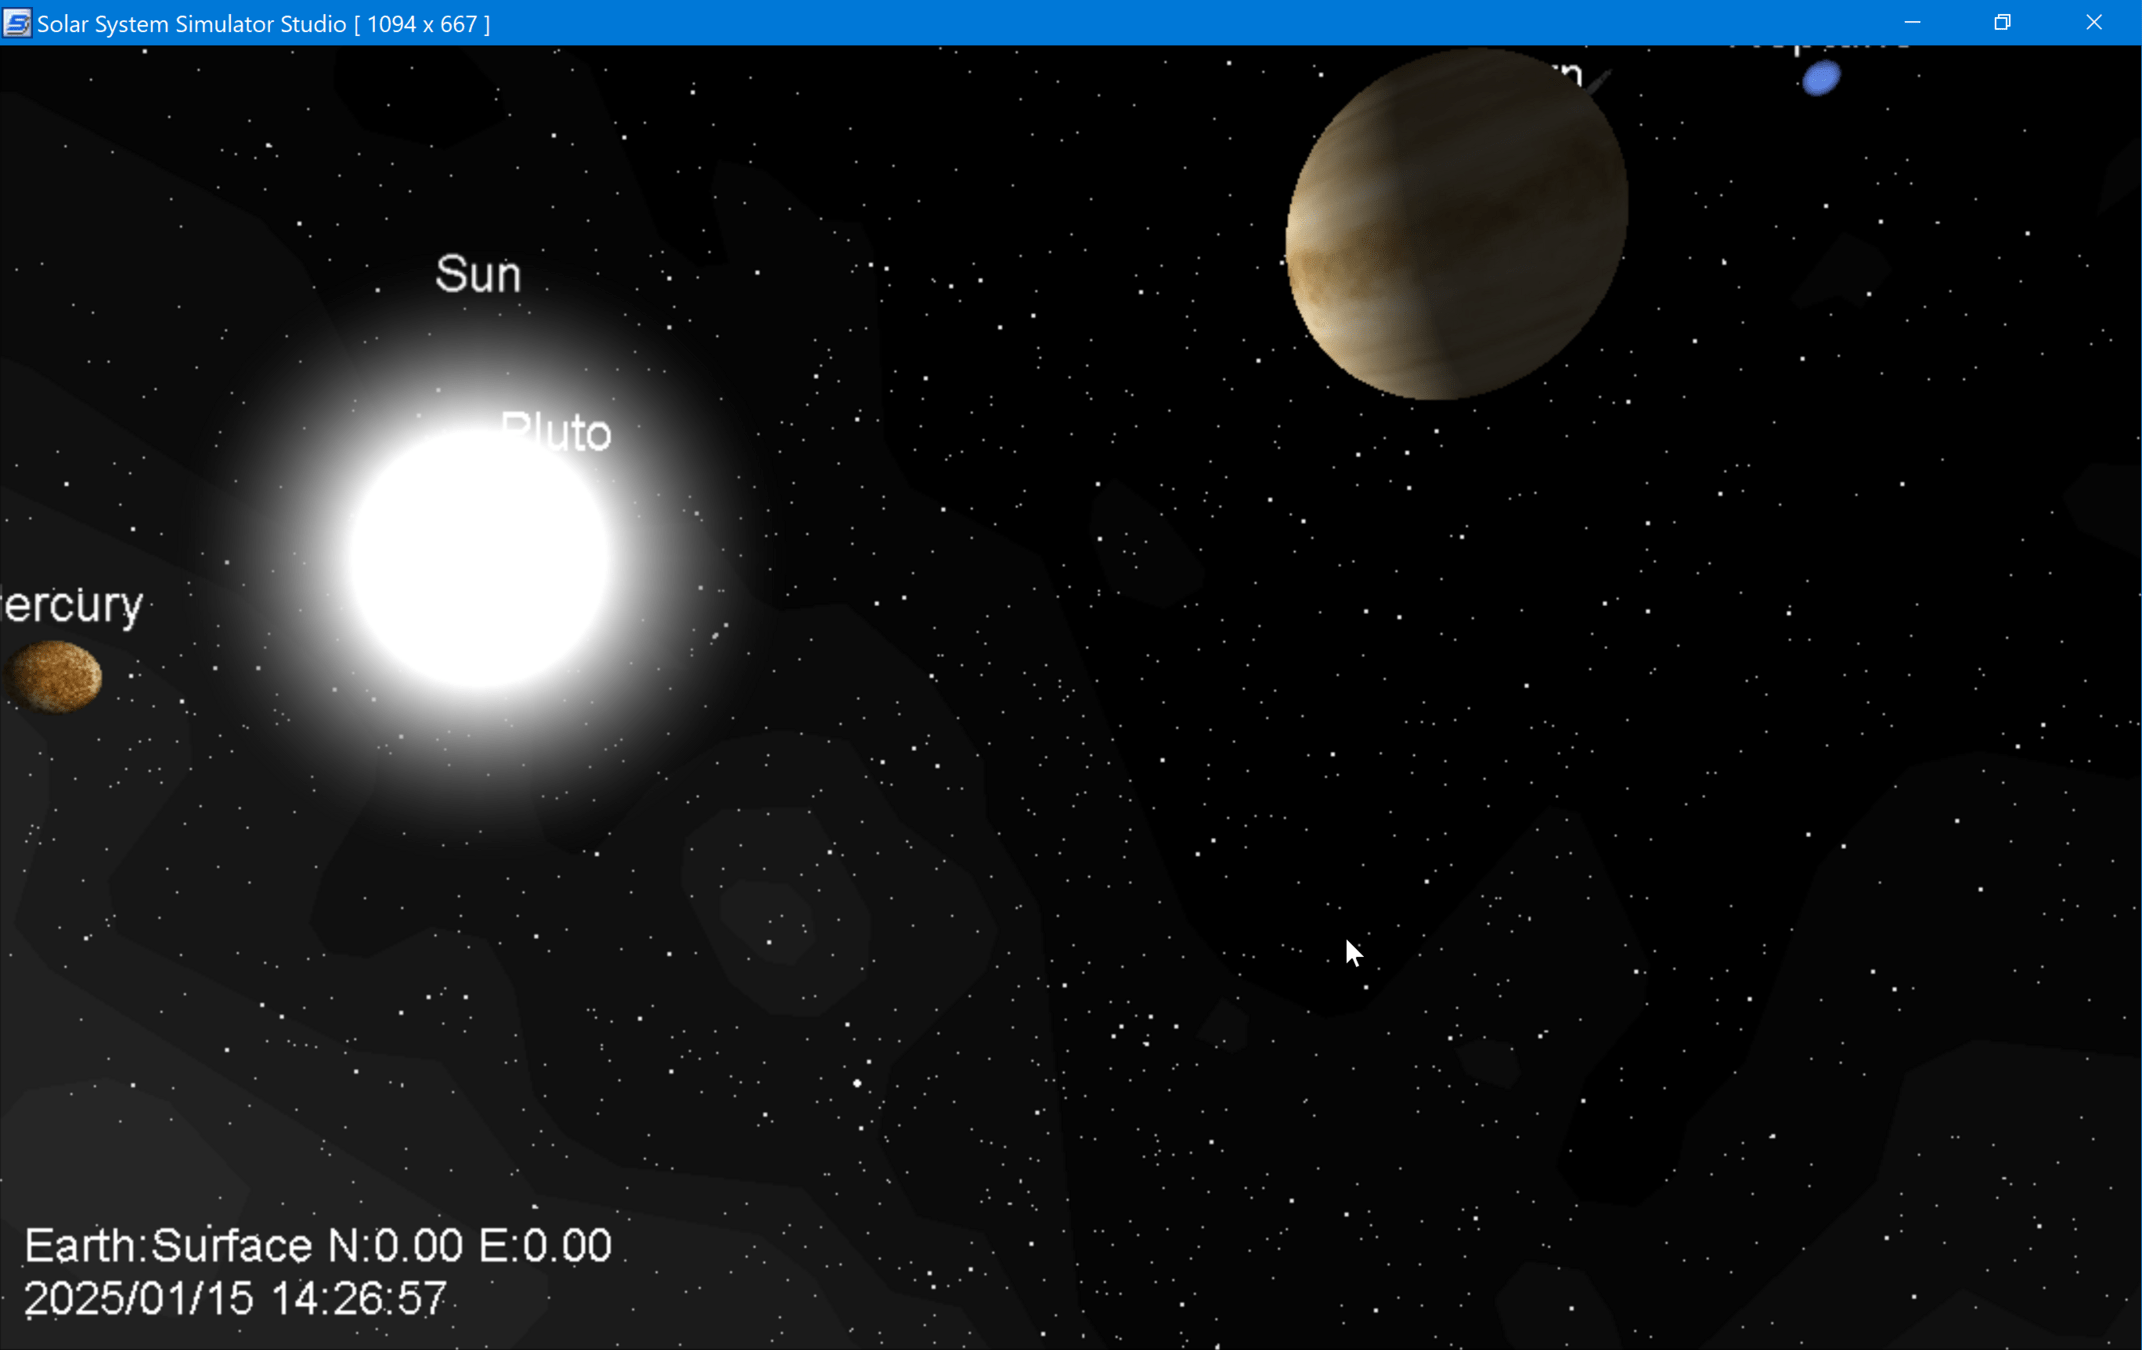Click the glowing white Sun disc
The image size is (2142, 1350).
(479, 560)
